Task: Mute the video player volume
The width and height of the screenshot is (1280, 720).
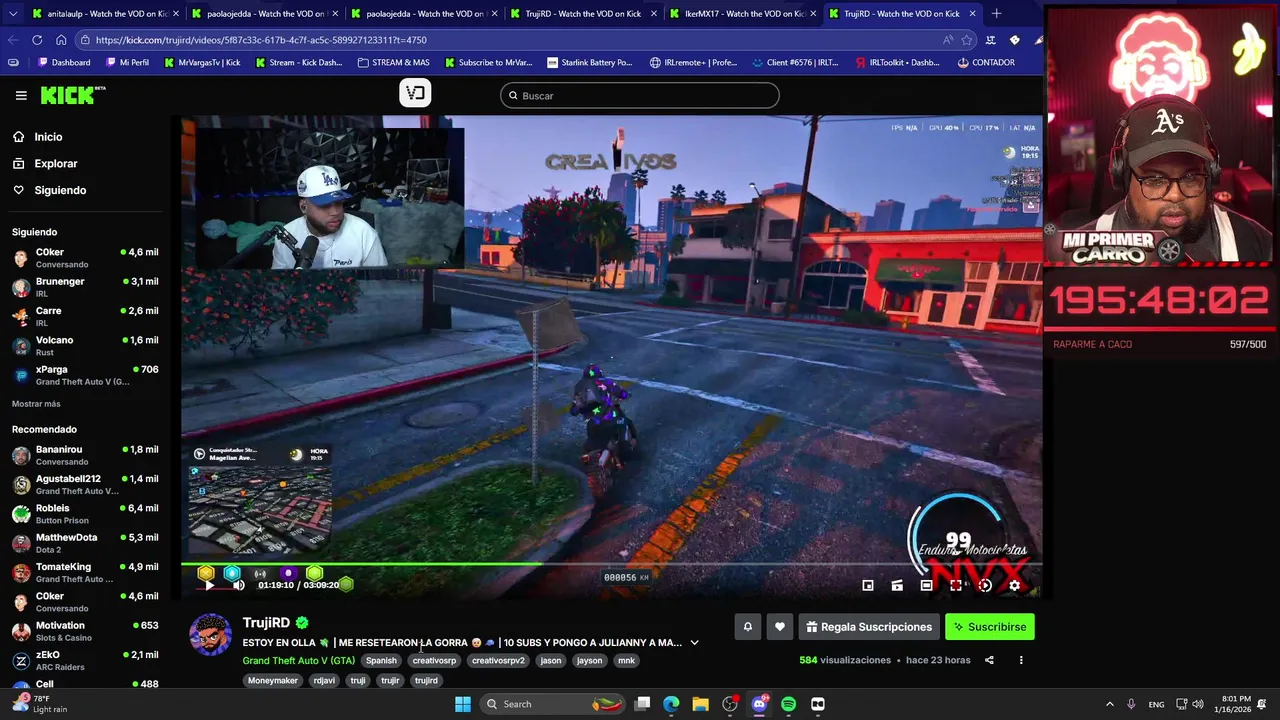Action: (x=239, y=585)
